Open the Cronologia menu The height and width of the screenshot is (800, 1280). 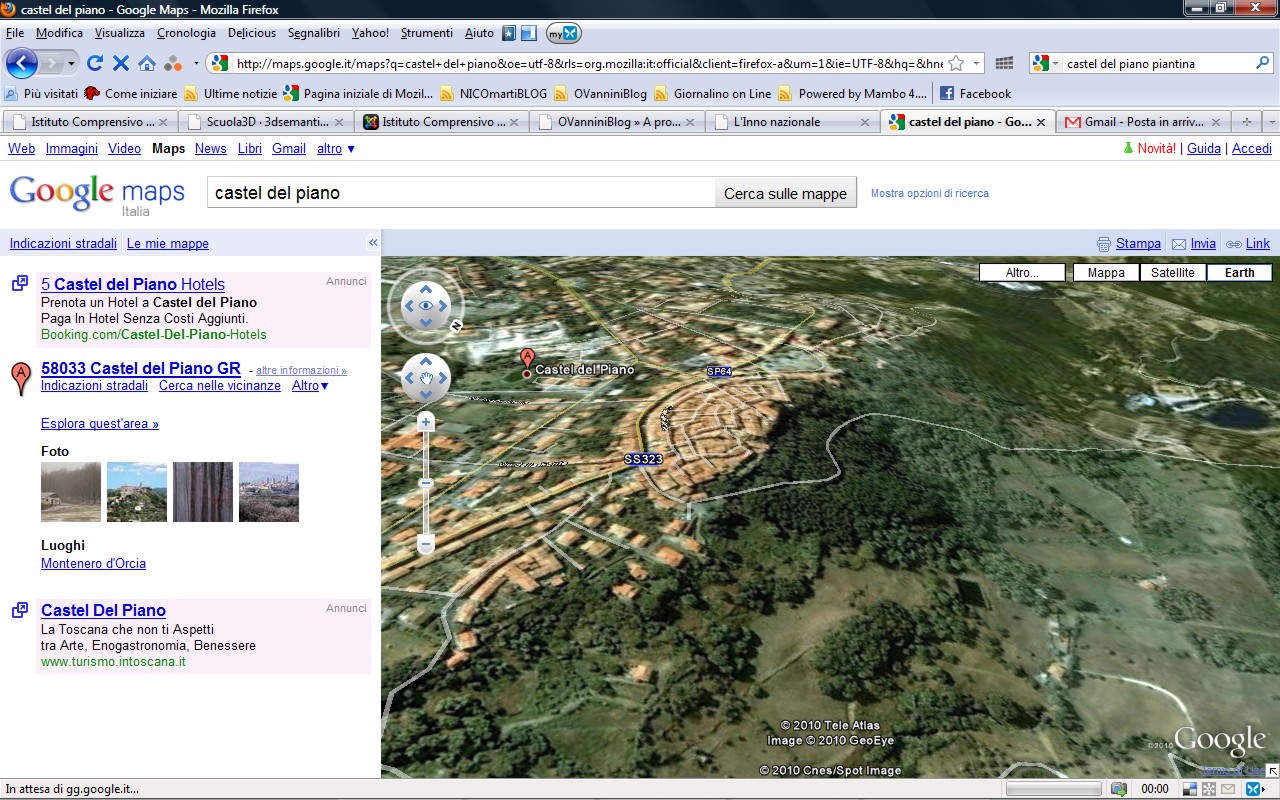(186, 33)
